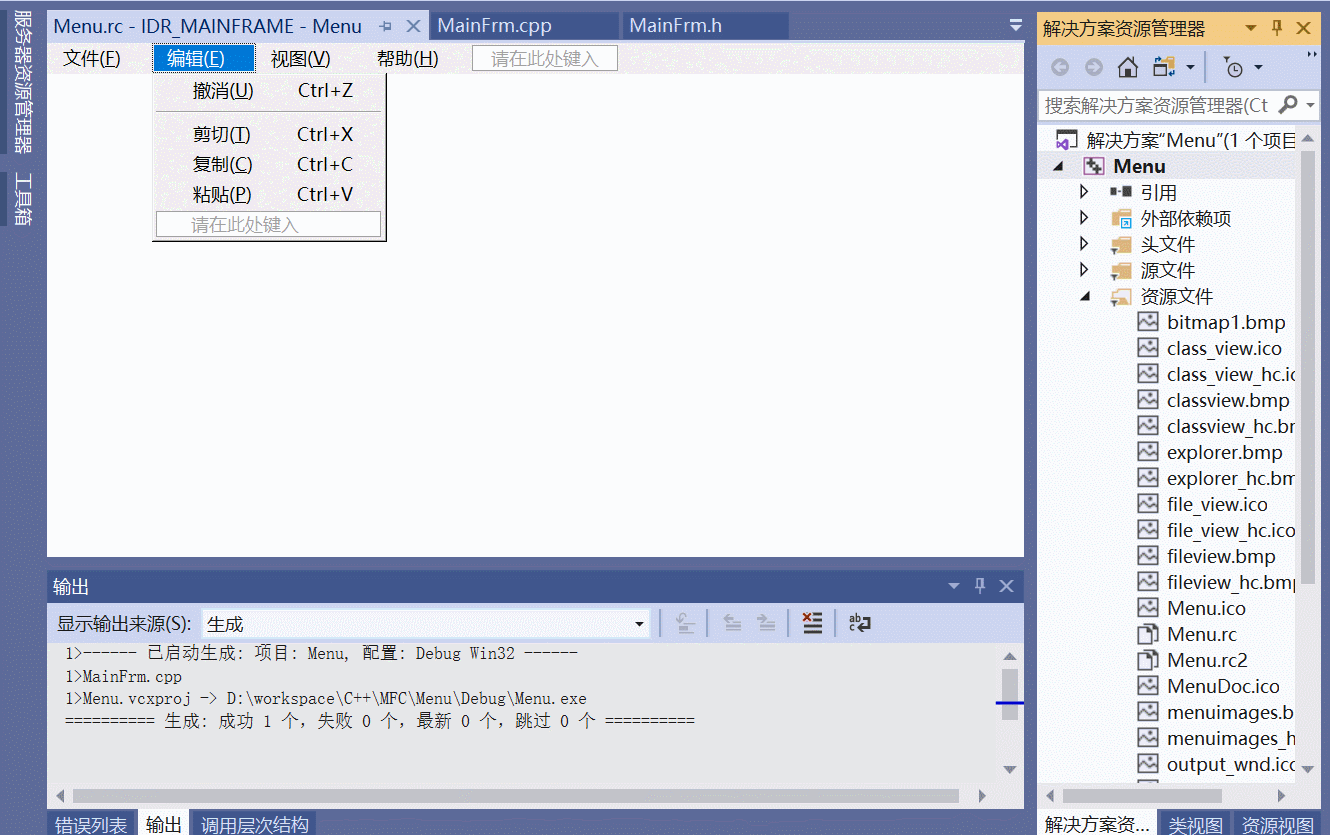Select 复制(C) menu entry
Viewport: 1330px width, 835px height.
click(x=269, y=164)
